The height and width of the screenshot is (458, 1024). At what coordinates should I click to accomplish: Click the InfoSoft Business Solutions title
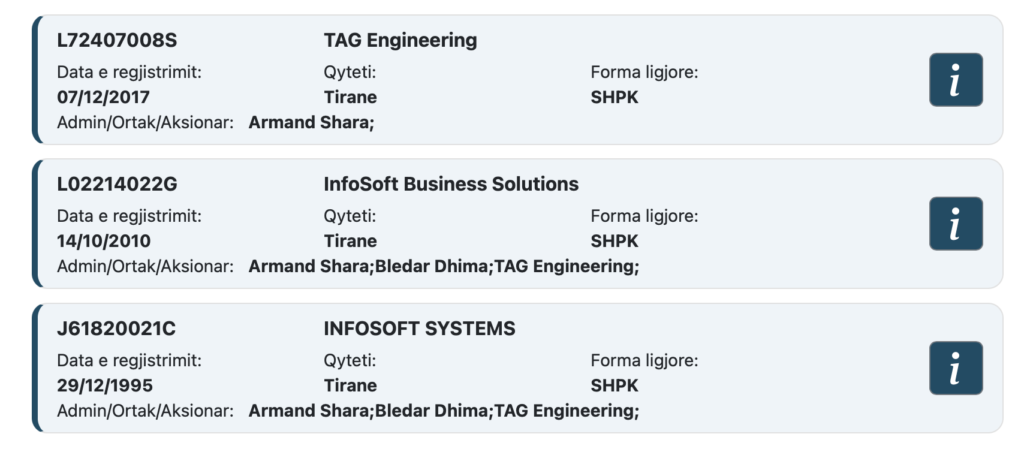pos(451,185)
